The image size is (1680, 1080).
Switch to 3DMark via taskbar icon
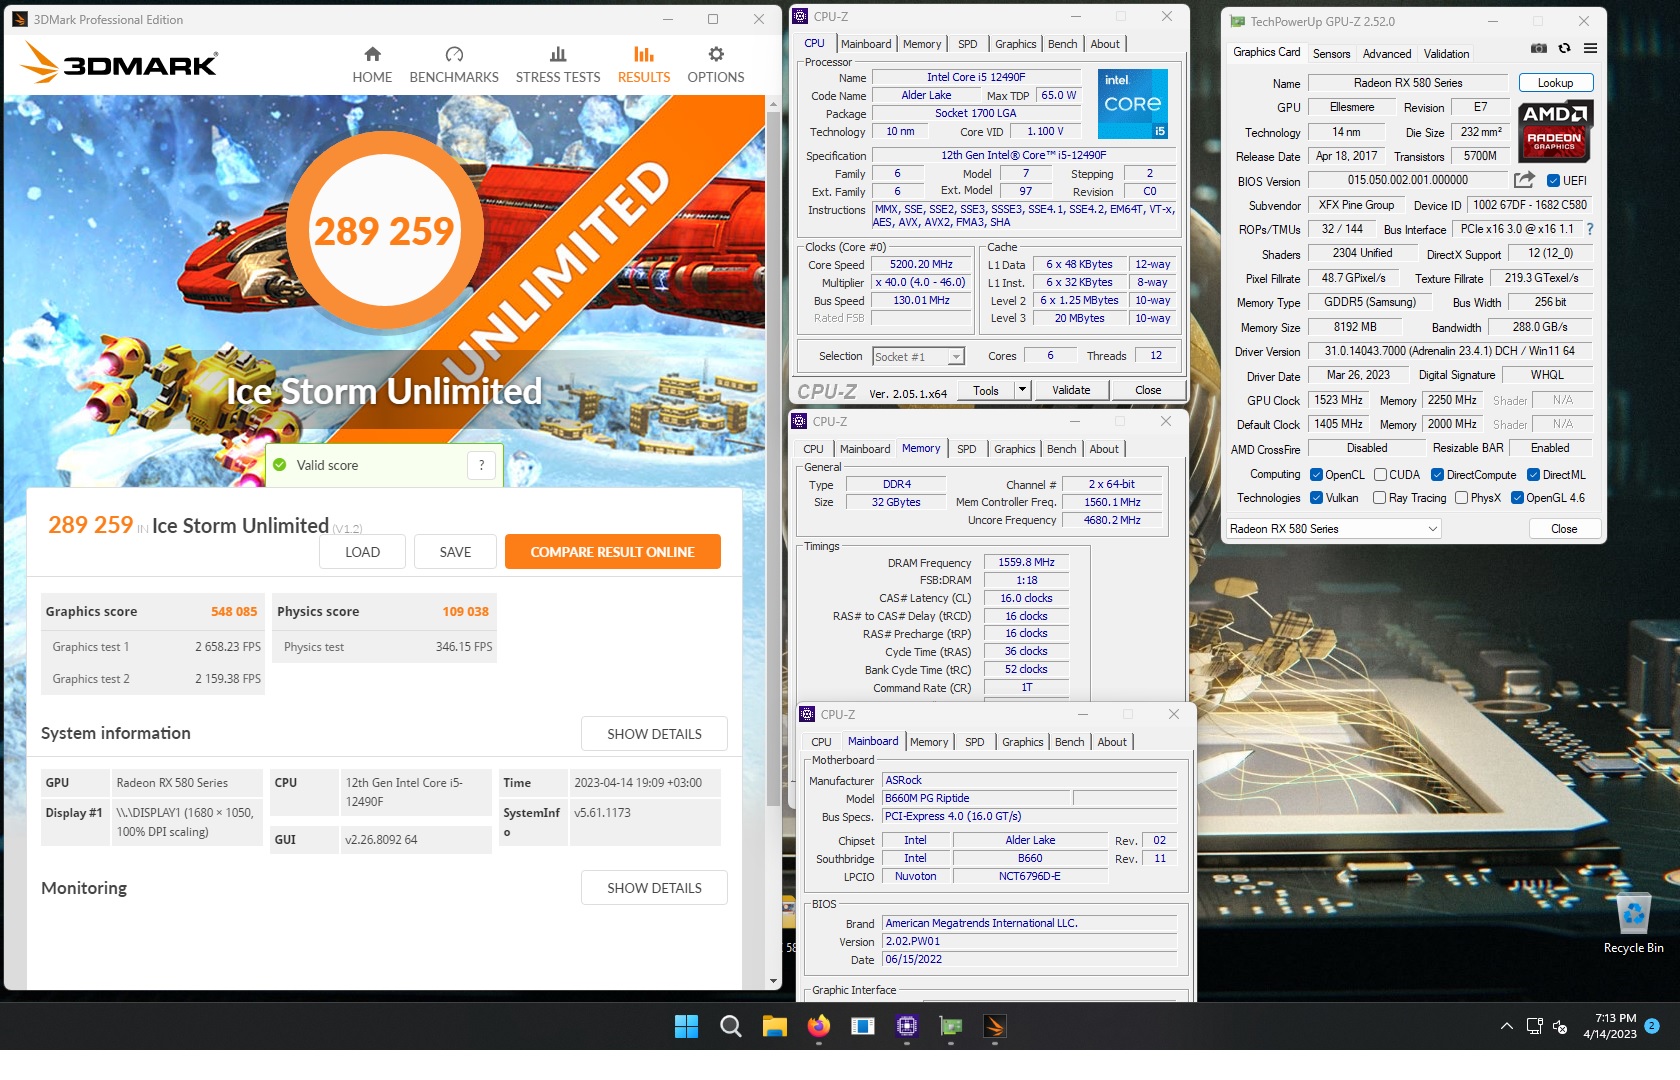tap(994, 1026)
